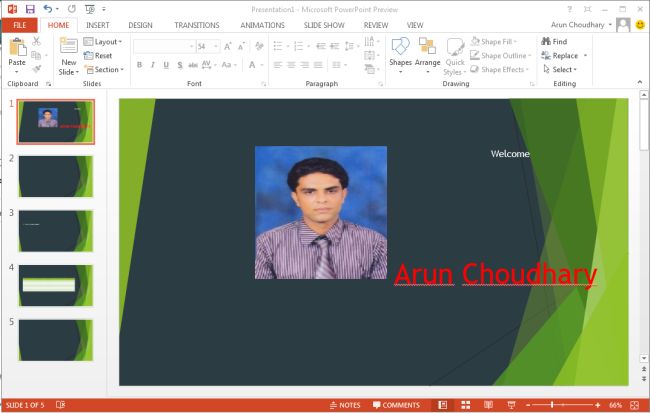
Task: Open the font name combo box
Action: click(164, 46)
